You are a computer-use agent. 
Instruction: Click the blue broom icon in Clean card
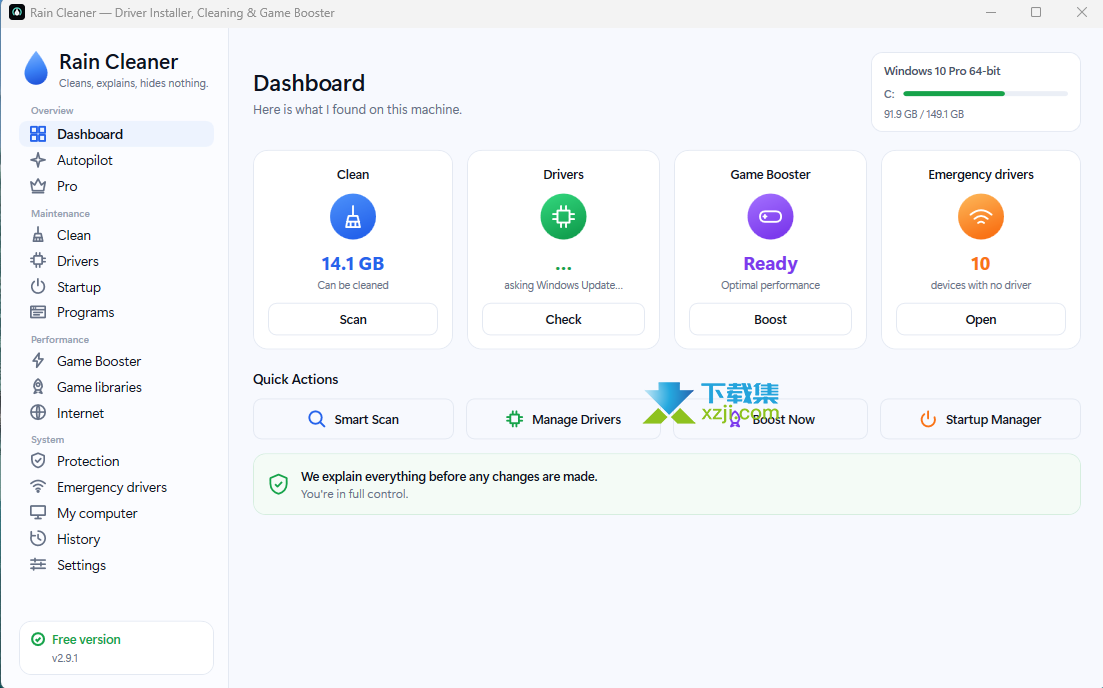point(352,217)
